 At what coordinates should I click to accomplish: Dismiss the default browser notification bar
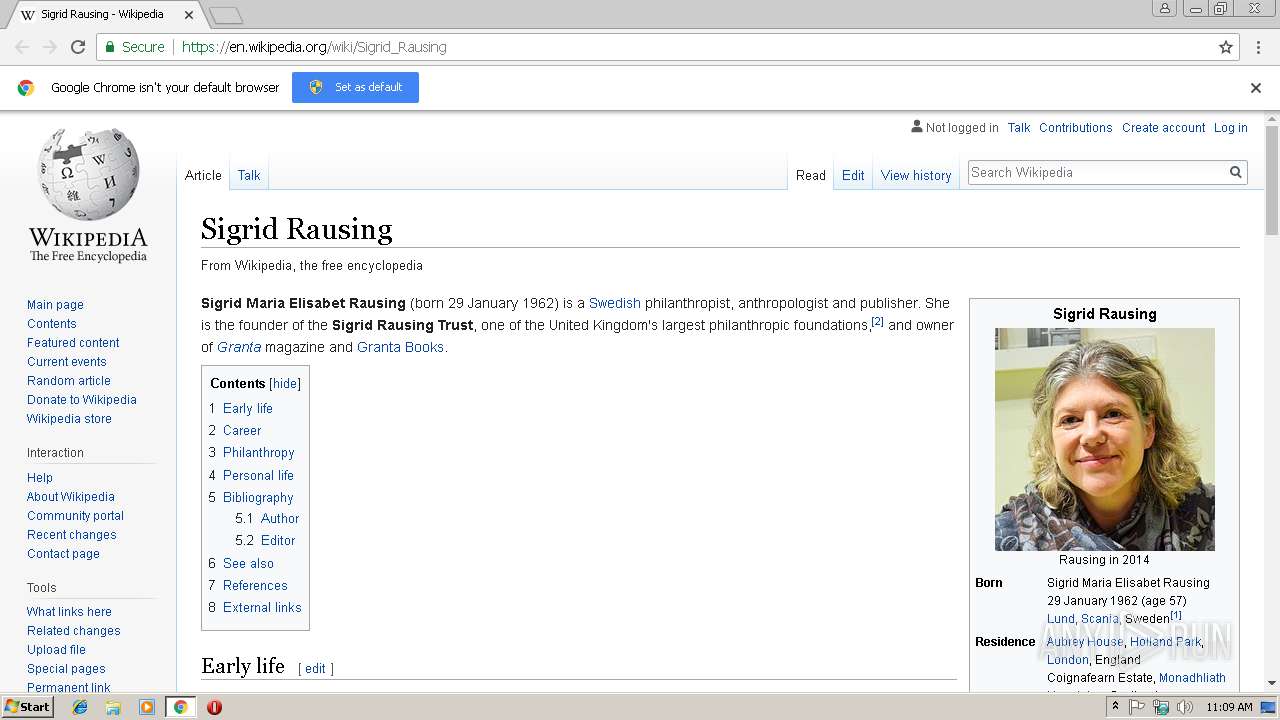(x=1256, y=88)
